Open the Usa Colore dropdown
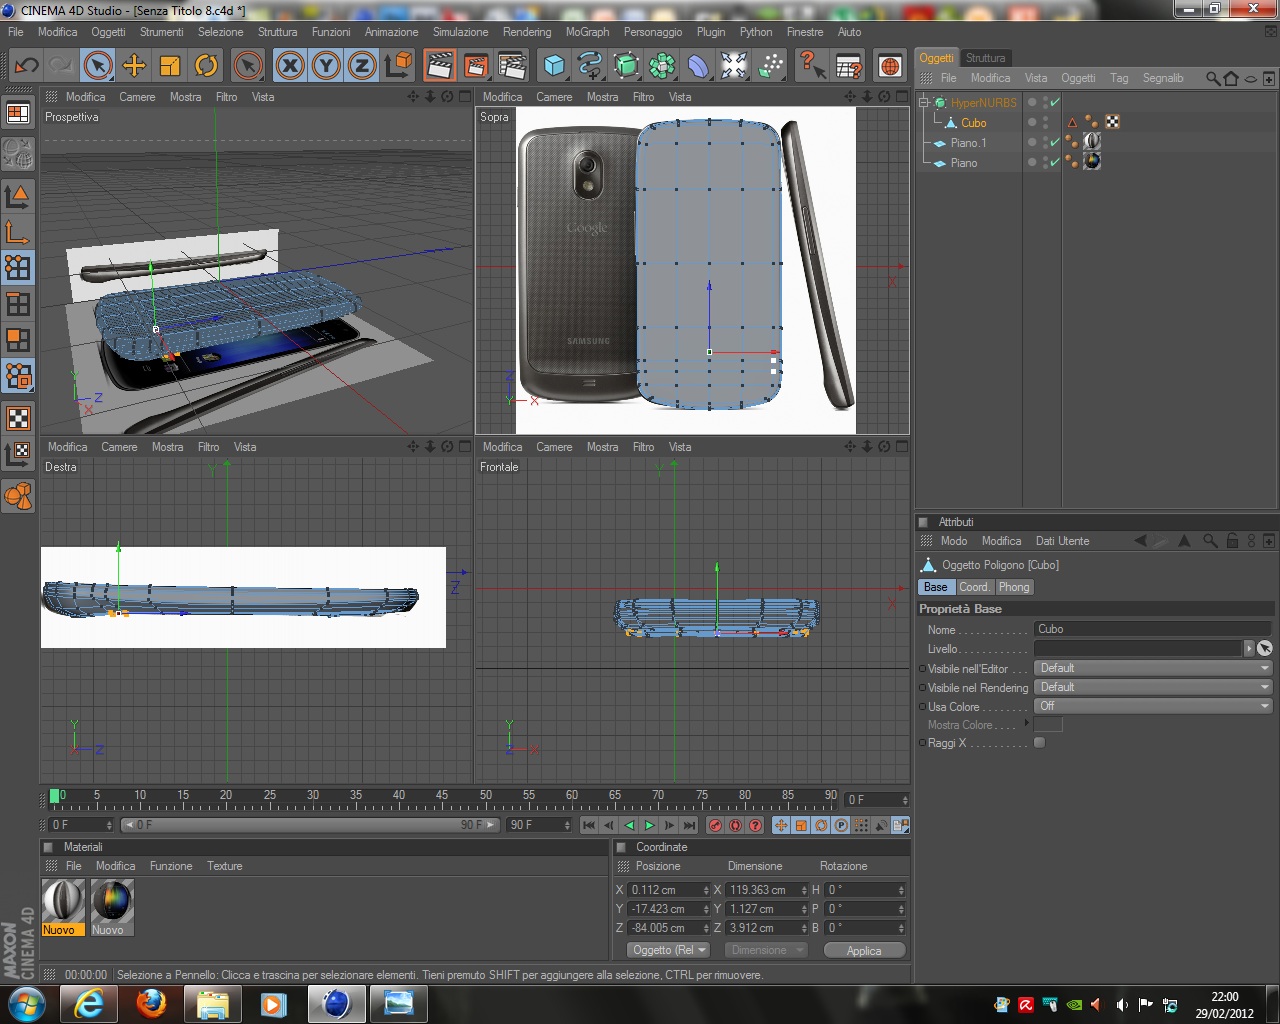Viewport: 1280px width, 1024px height. (1152, 706)
